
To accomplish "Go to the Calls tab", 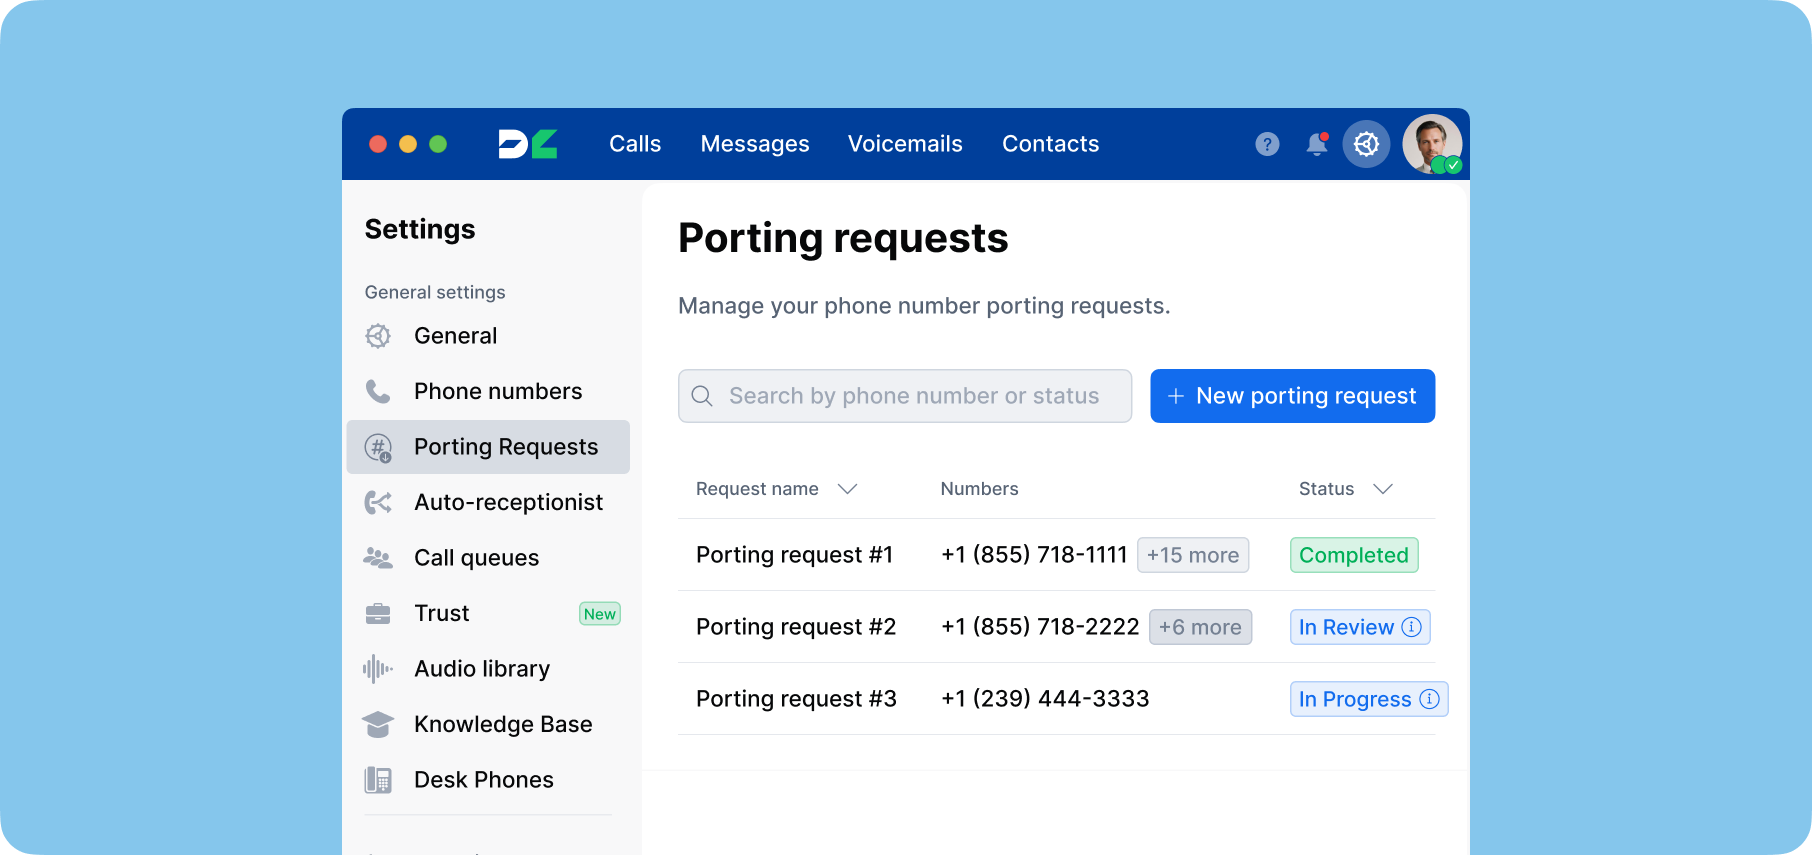I will [635, 144].
